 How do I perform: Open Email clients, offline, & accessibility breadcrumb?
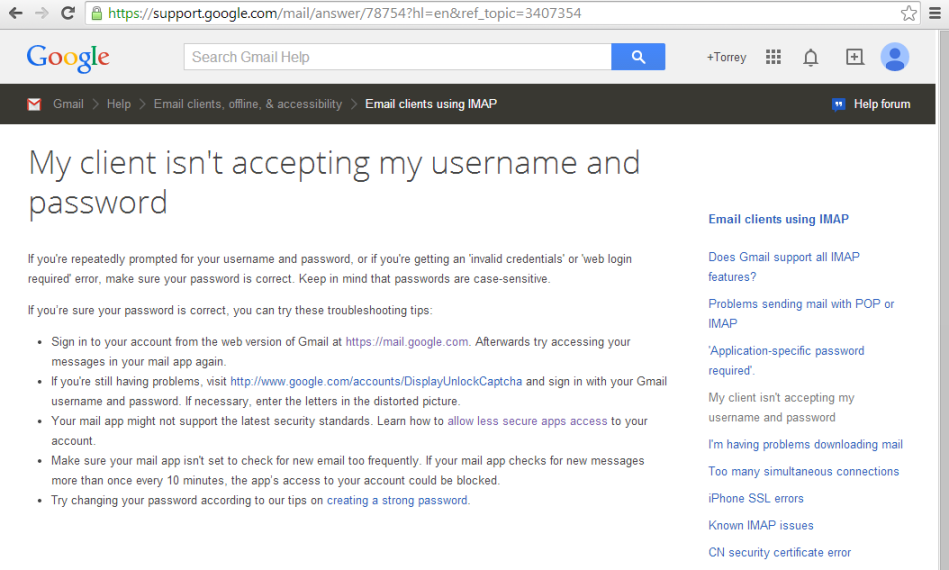tap(248, 104)
